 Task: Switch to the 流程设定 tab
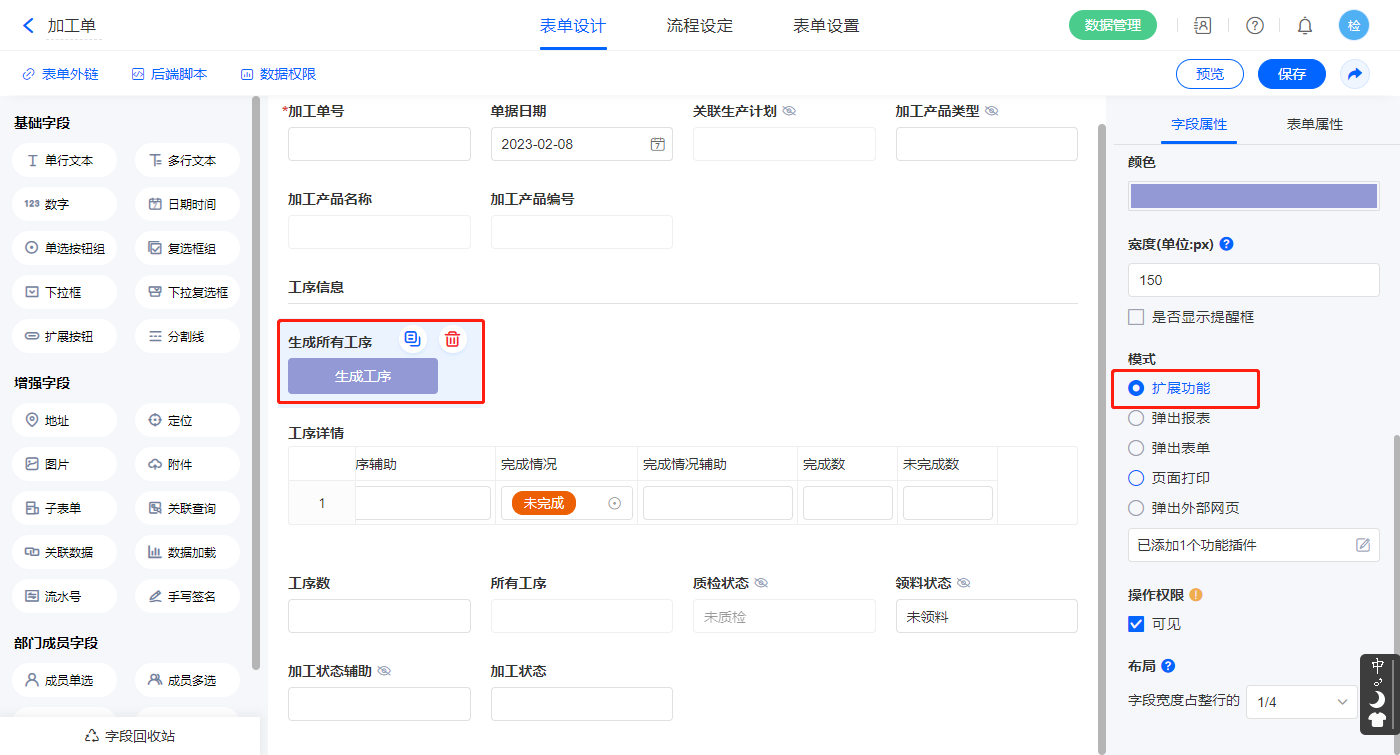699,26
